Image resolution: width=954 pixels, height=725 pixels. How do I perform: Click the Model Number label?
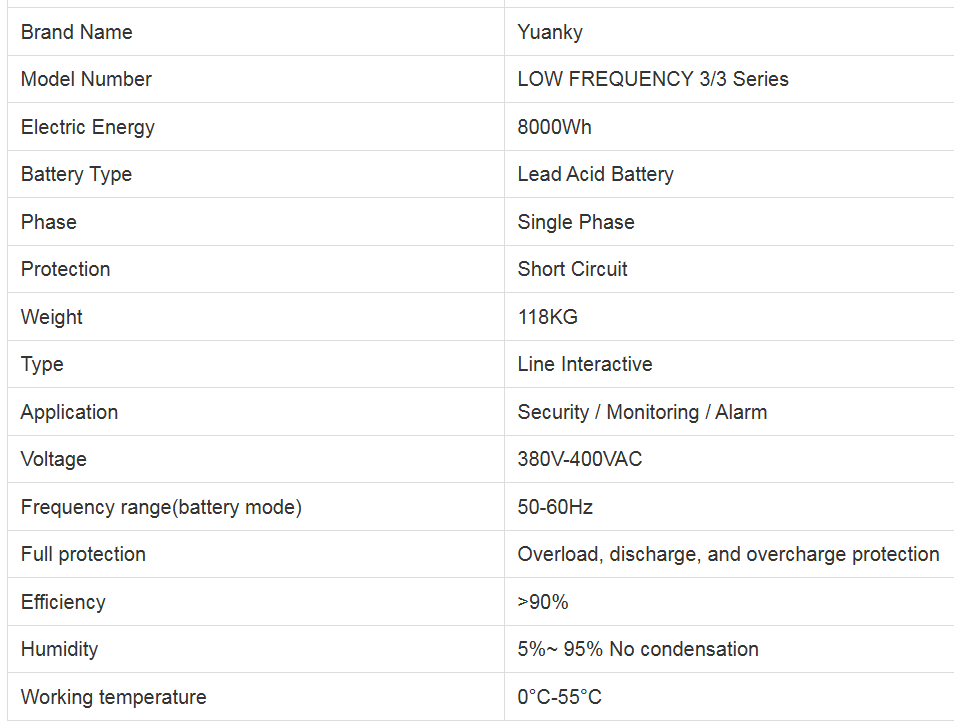[x=86, y=79]
